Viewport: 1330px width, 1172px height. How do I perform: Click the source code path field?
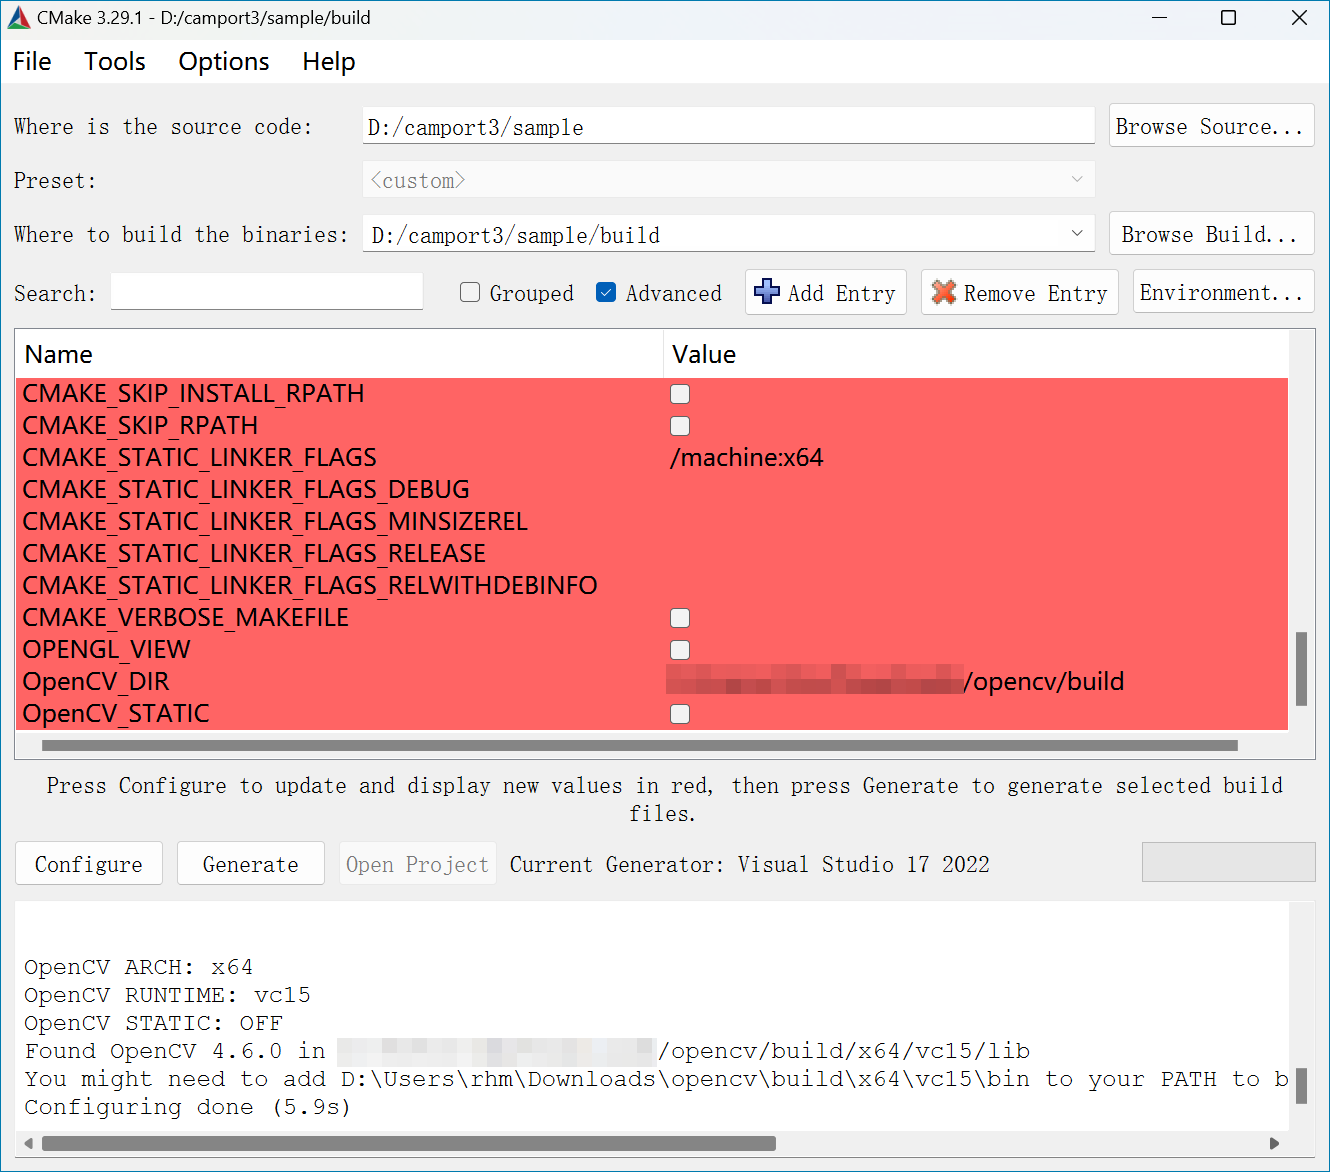click(x=728, y=127)
